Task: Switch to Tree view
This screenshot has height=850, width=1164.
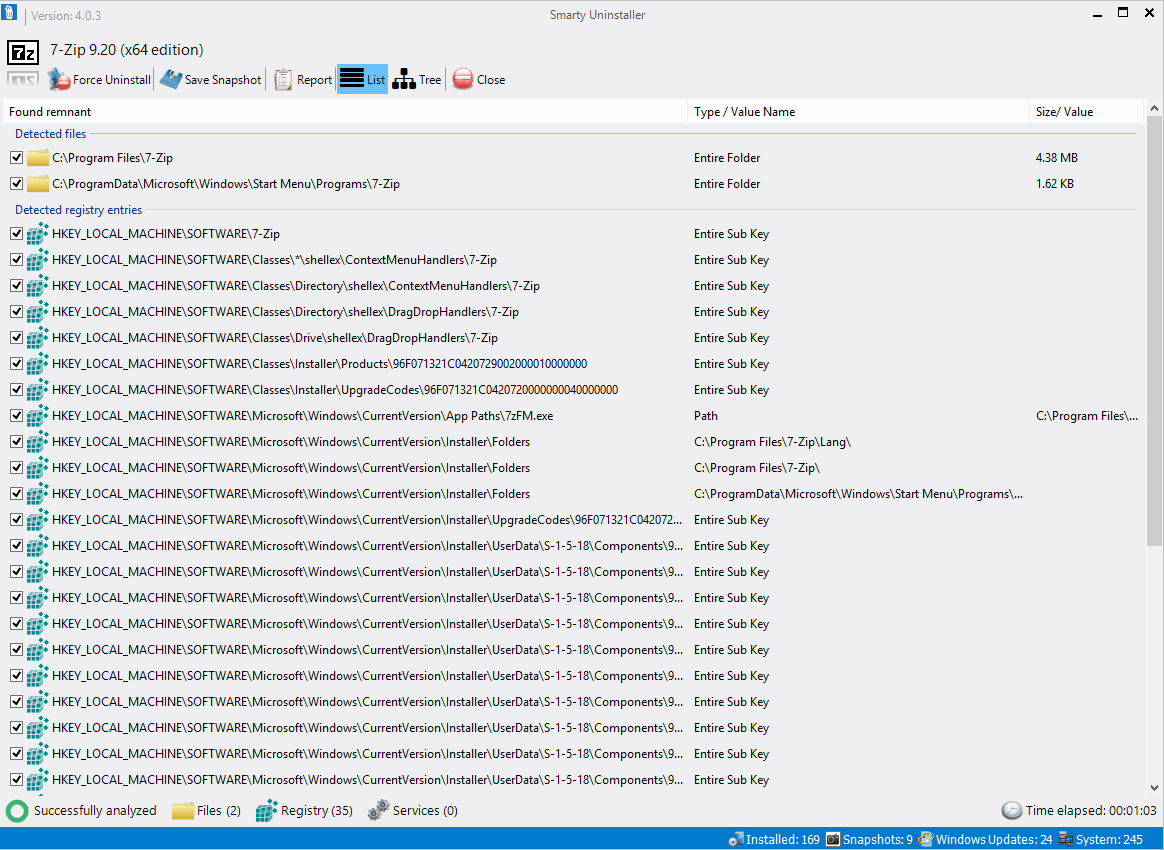Action: tap(416, 79)
